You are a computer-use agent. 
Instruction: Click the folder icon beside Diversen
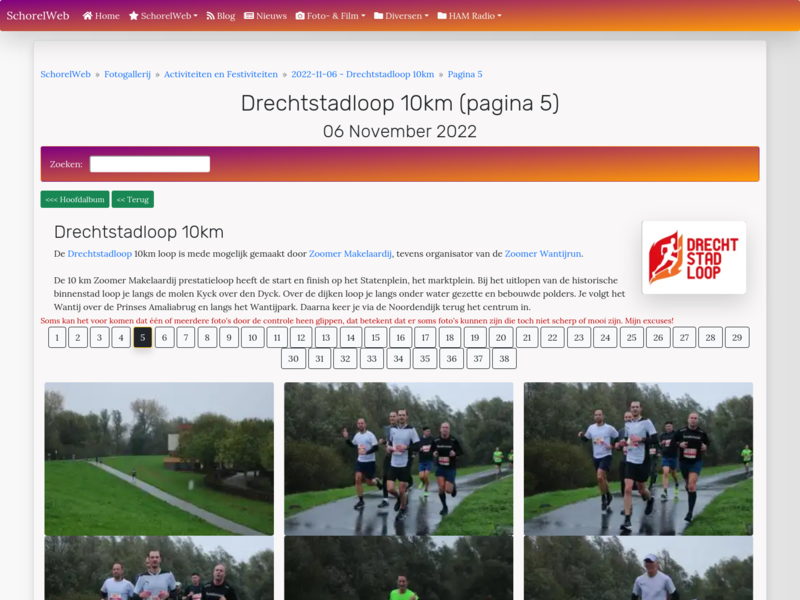point(378,16)
